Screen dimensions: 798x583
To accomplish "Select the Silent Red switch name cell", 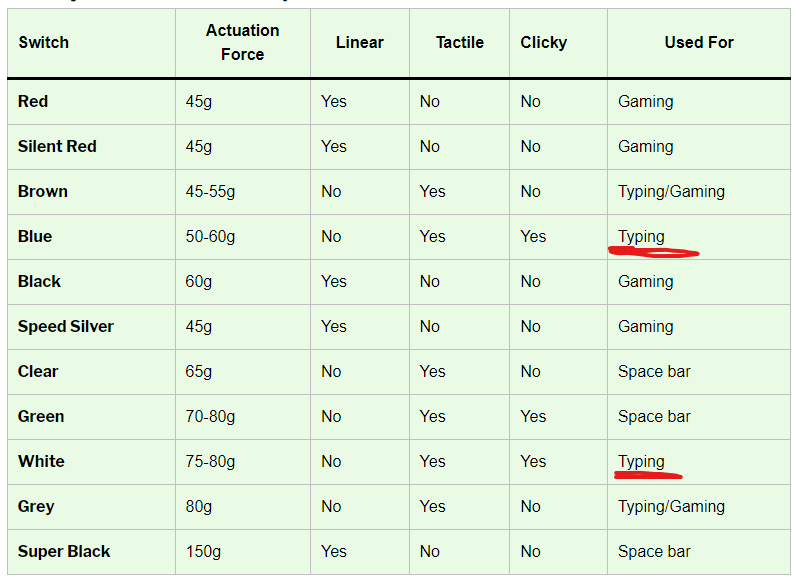I will tap(57, 146).
